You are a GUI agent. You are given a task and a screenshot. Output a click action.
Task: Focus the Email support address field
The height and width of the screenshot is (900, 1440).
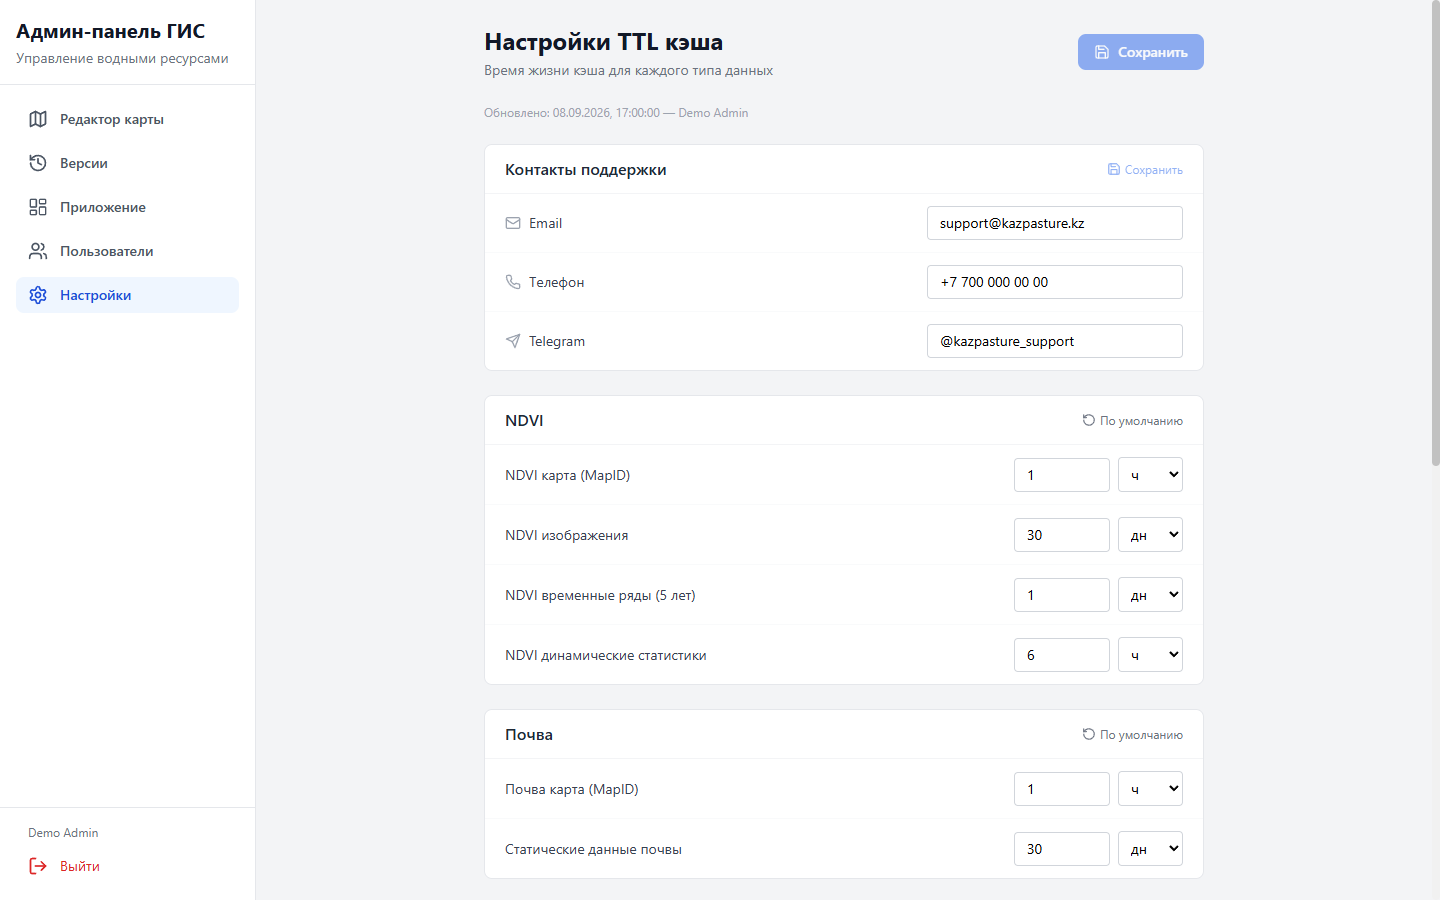[x=1055, y=223]
